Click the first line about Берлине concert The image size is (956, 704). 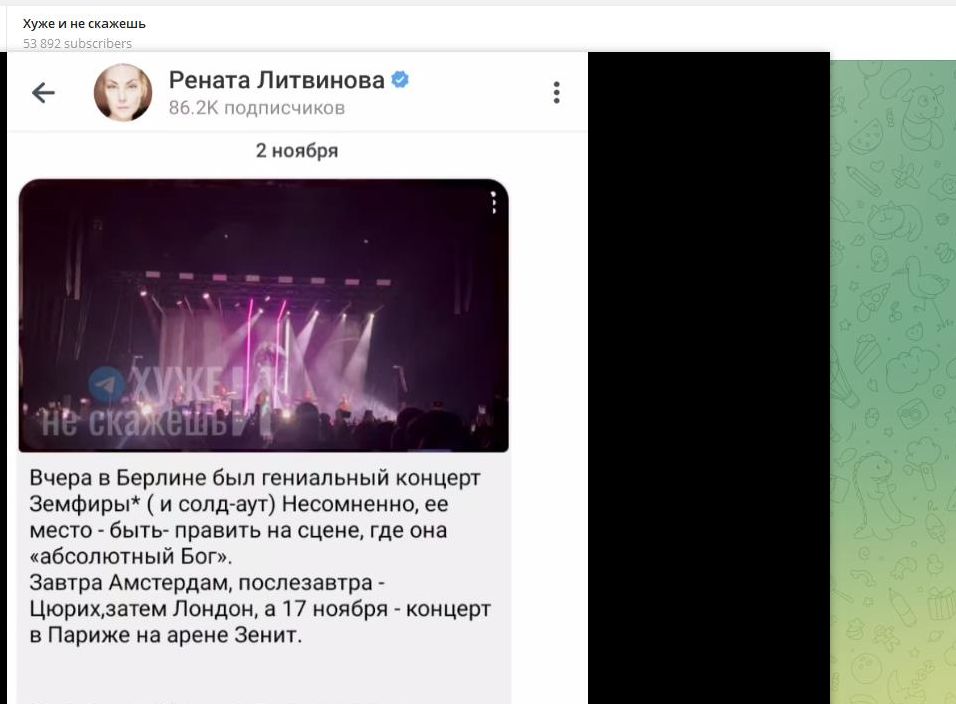255,478
